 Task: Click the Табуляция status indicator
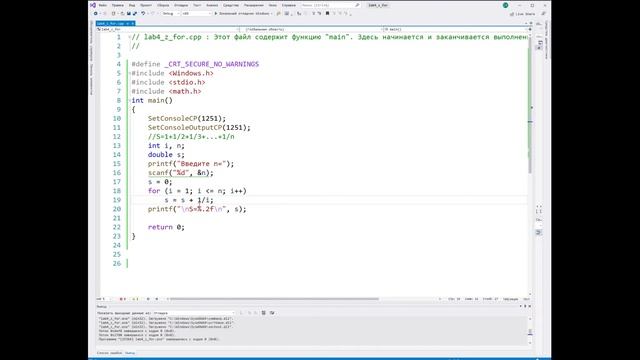(511, 299)
